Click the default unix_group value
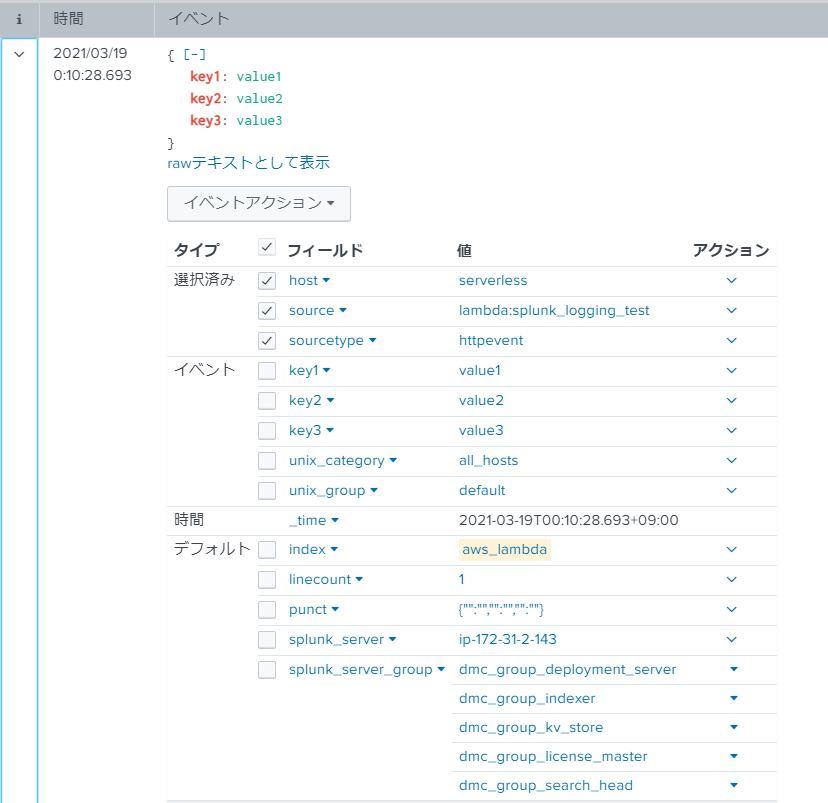 point(482,490)
